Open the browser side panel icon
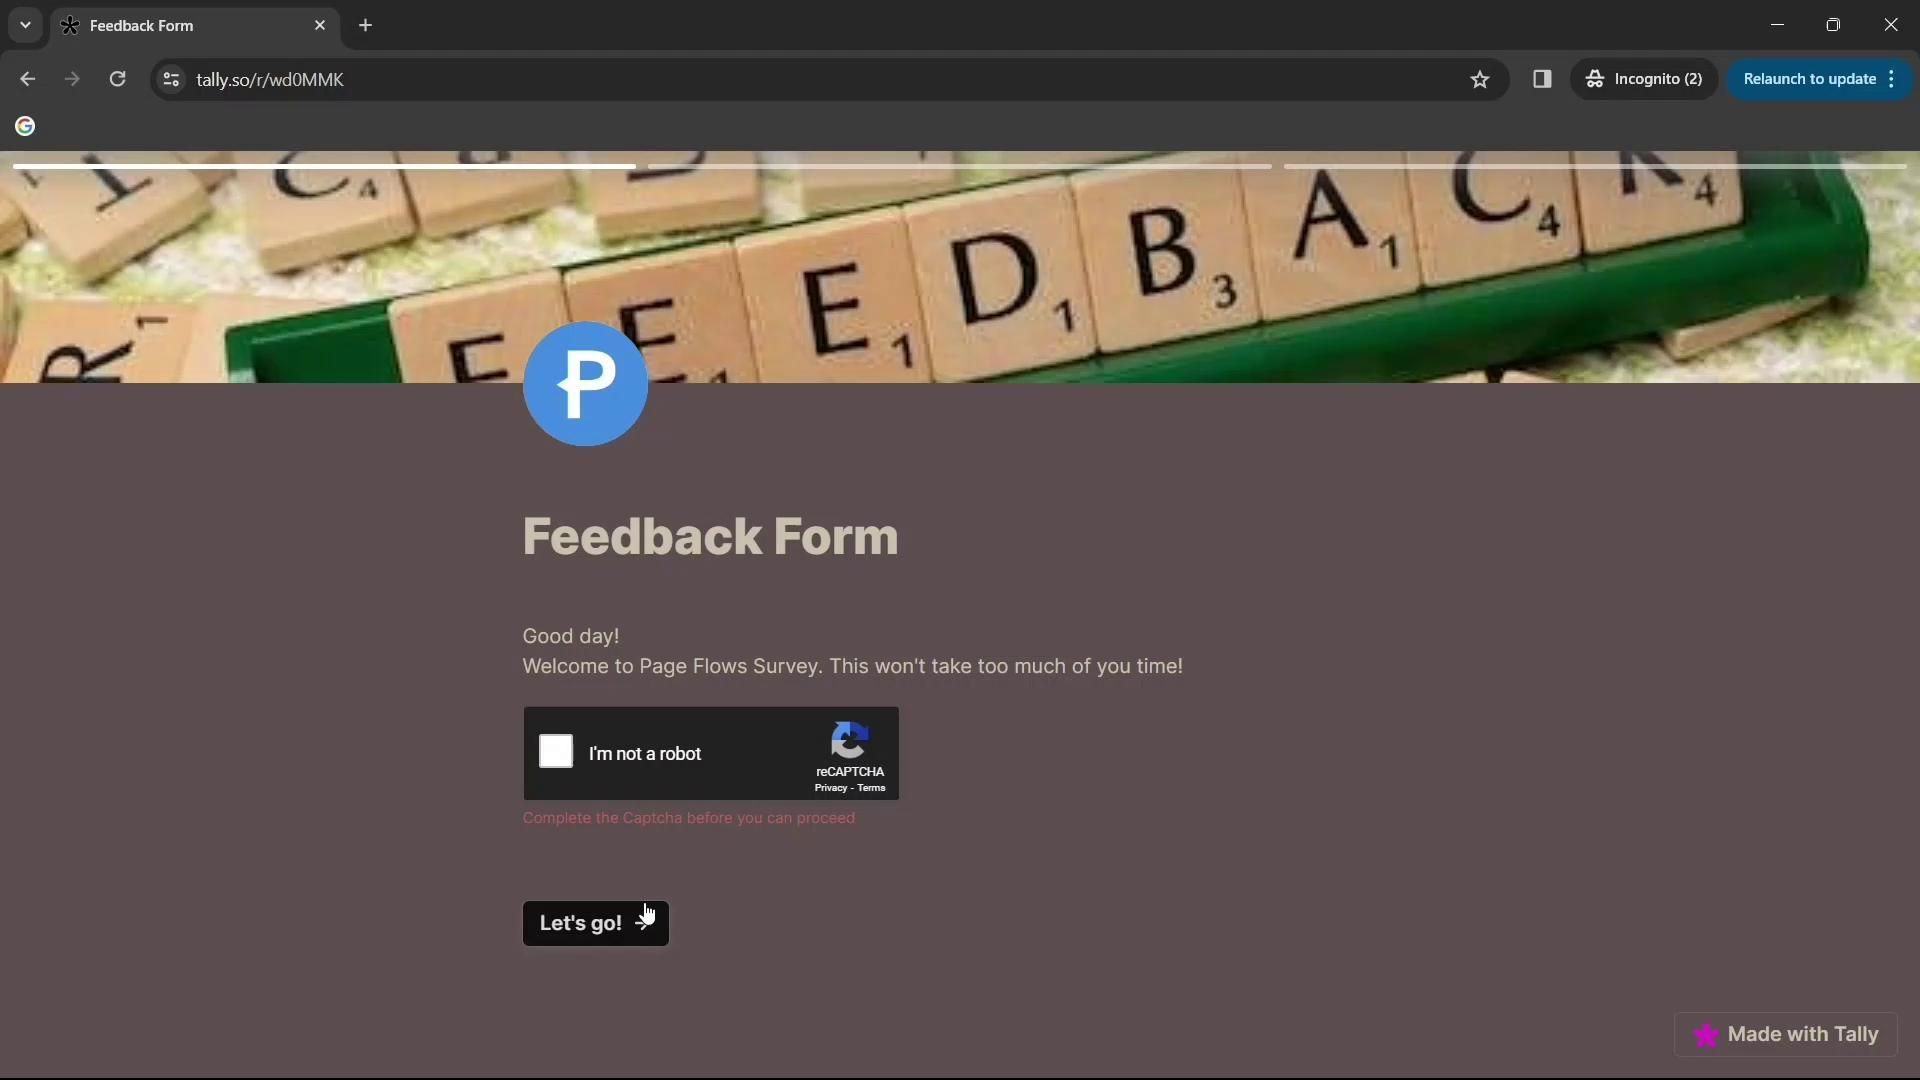Viewport: 1920px width, 1080px height. (1542, 79)
